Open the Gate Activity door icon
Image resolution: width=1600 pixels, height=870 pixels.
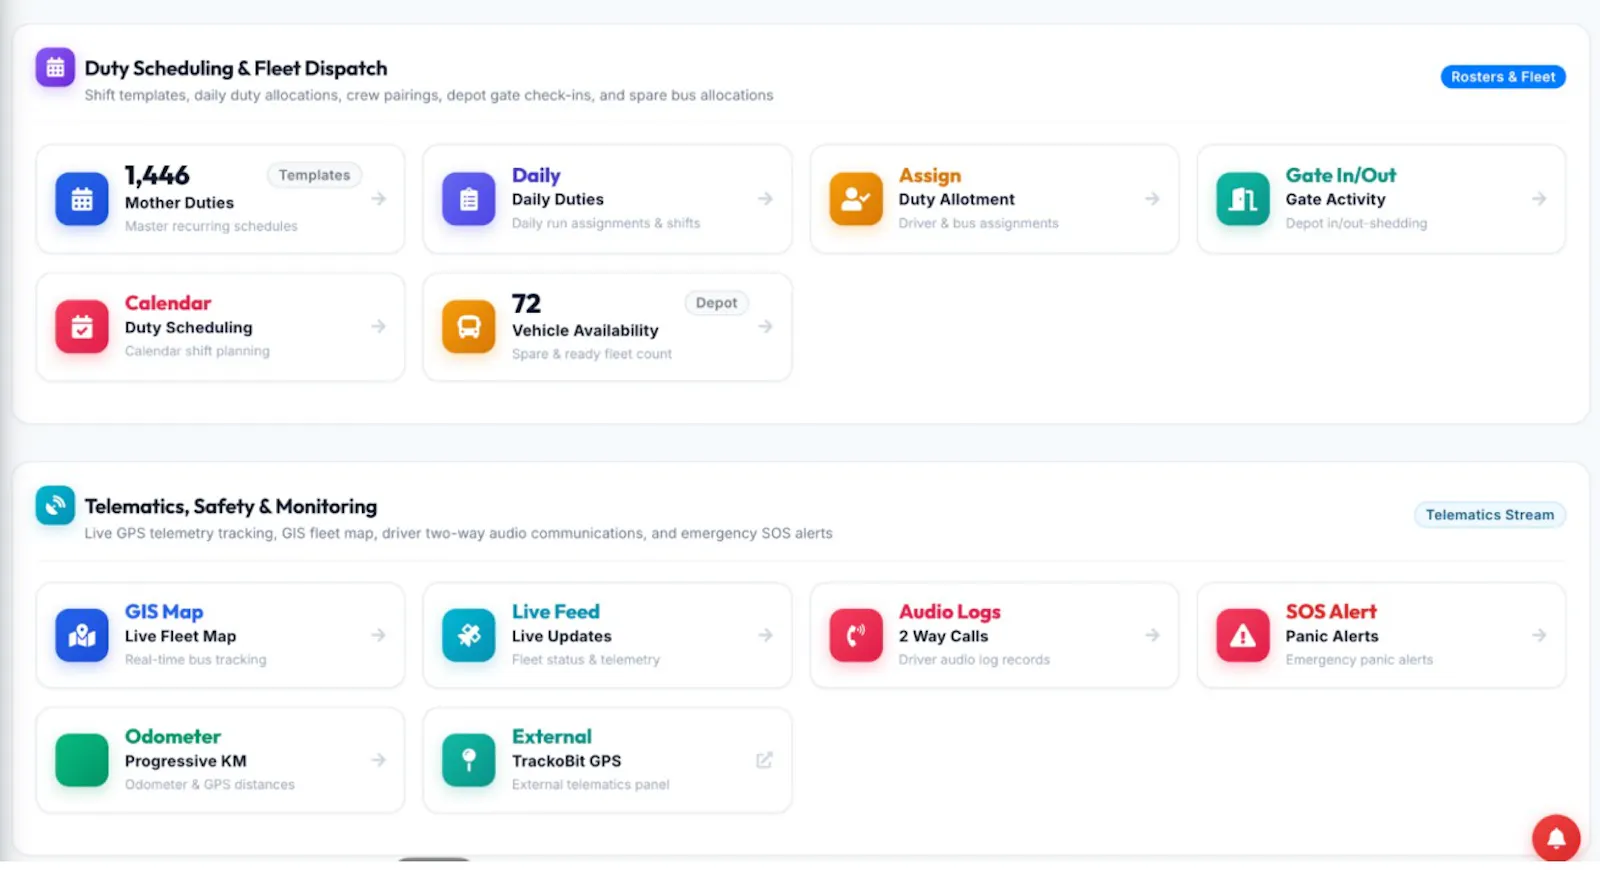(1243, 199)
